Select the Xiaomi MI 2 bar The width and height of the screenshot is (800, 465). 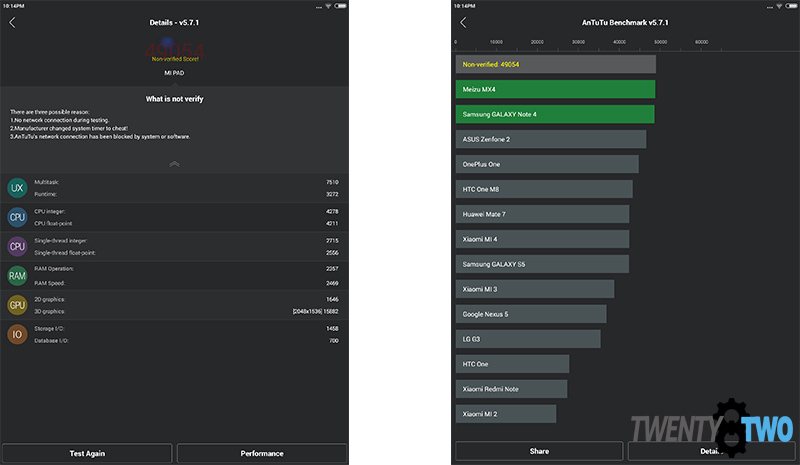pos(506,414)
